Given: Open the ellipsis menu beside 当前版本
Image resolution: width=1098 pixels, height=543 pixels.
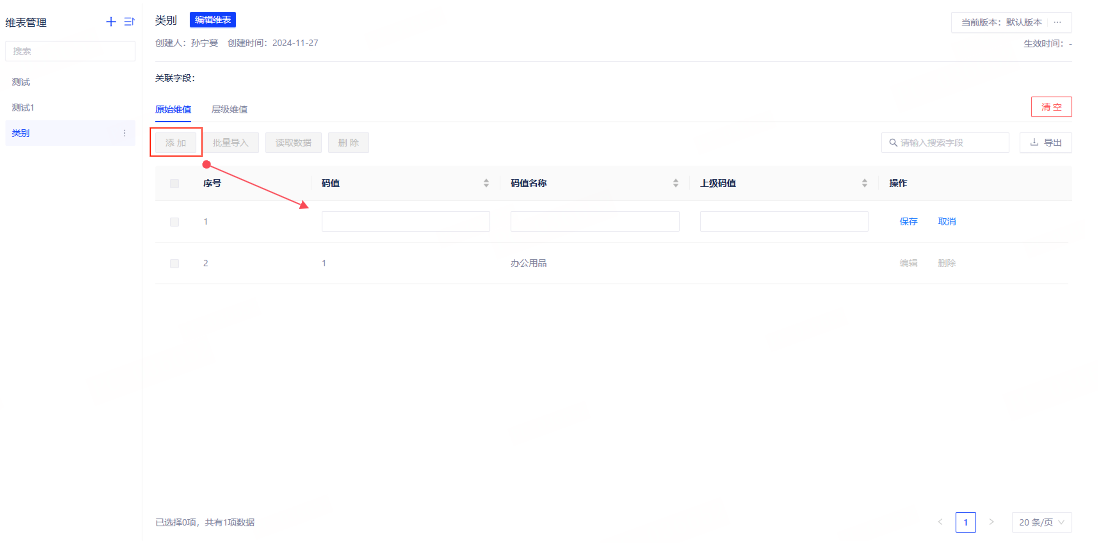Looking at the screenshot, I should 1058,22.
